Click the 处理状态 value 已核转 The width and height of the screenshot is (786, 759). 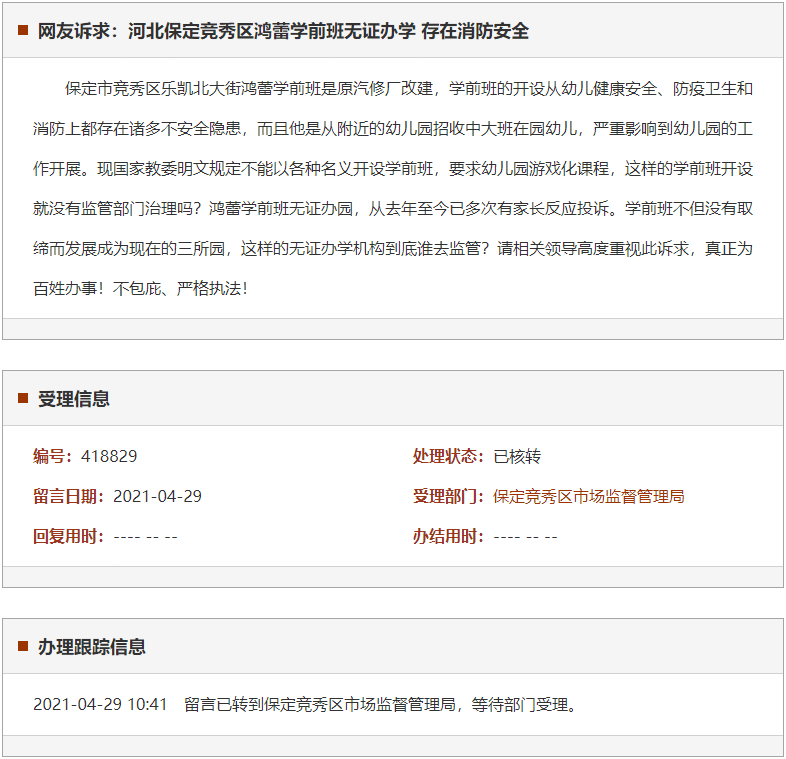point(517,456)
